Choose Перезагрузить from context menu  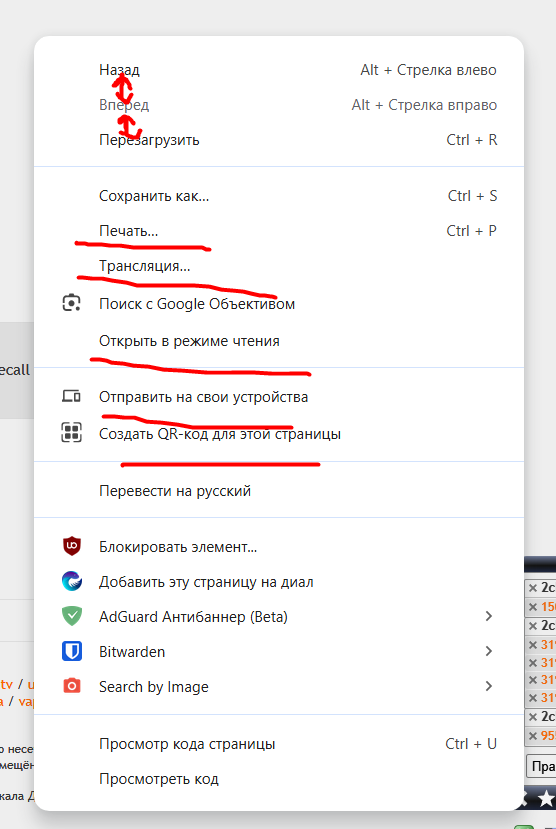pos(279,140)
